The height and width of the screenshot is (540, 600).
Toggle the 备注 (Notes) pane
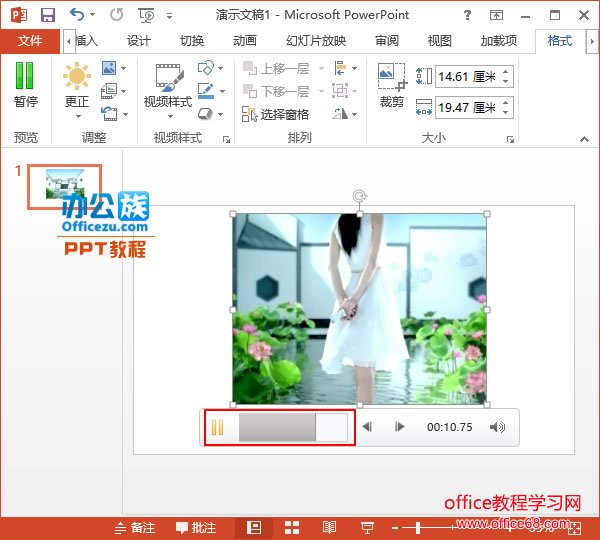[135, 527]
